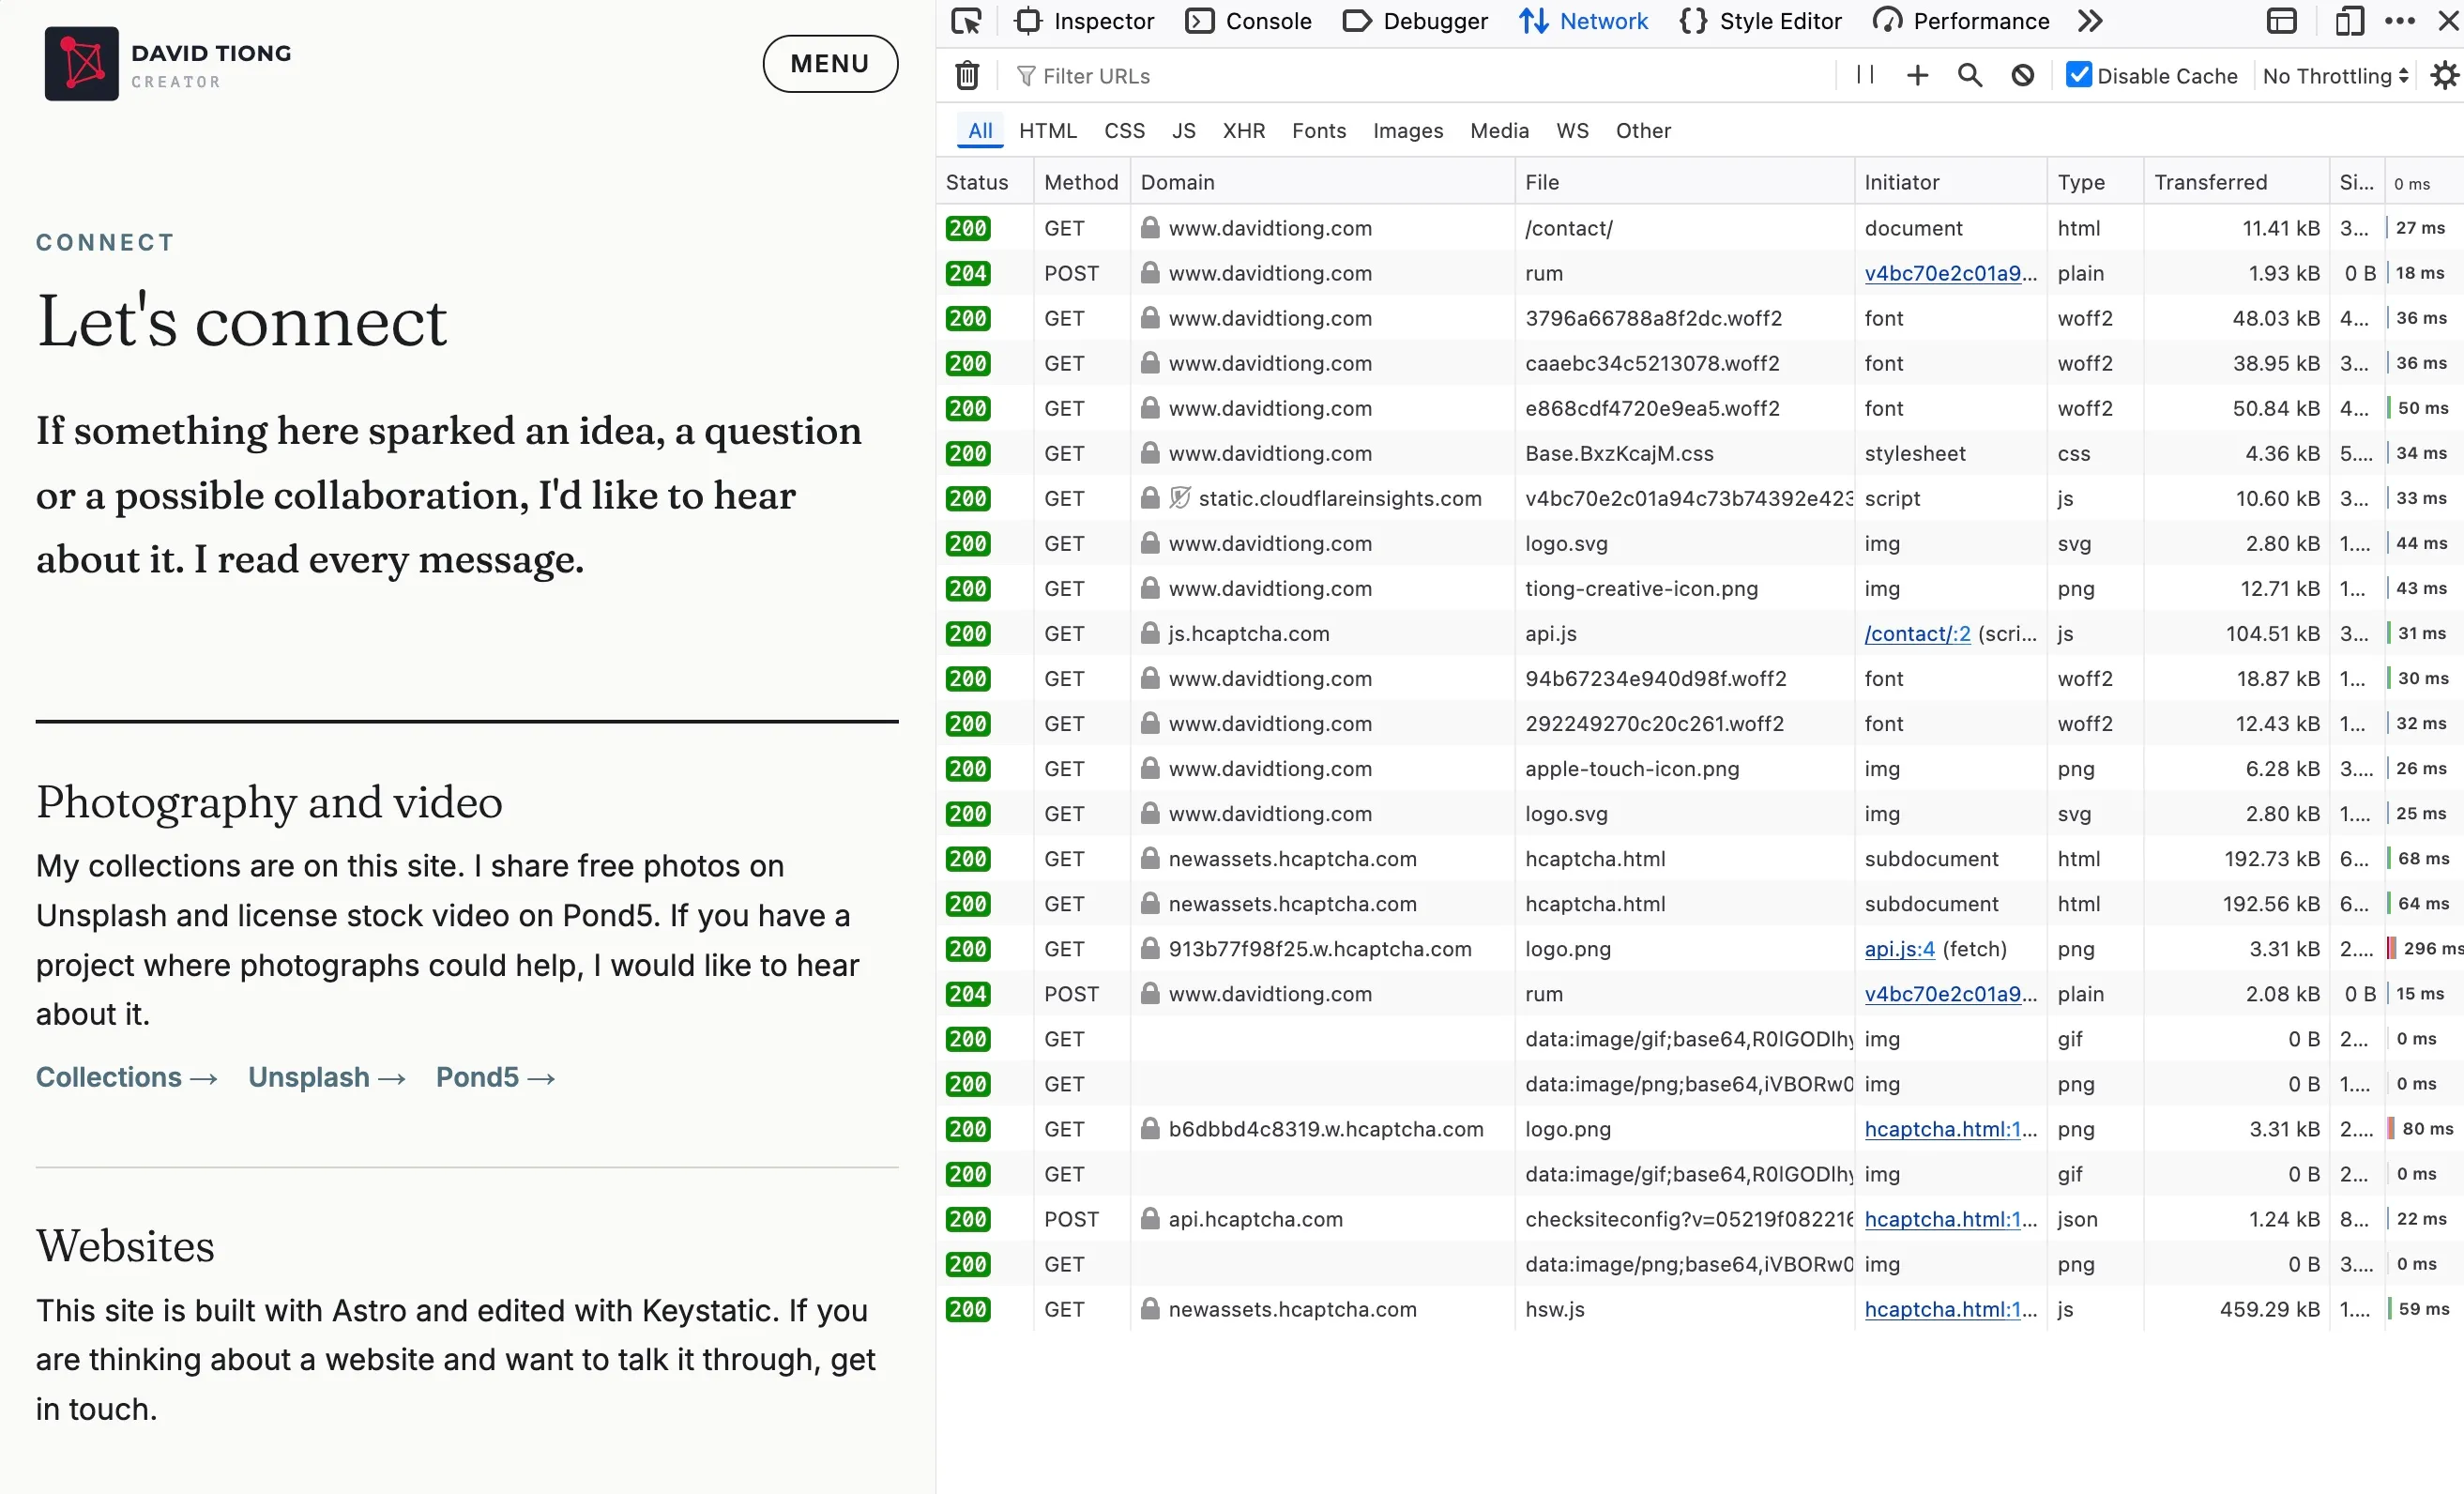Open network settings gear icon
2464x1494 pixels.
coord(2444,75)
